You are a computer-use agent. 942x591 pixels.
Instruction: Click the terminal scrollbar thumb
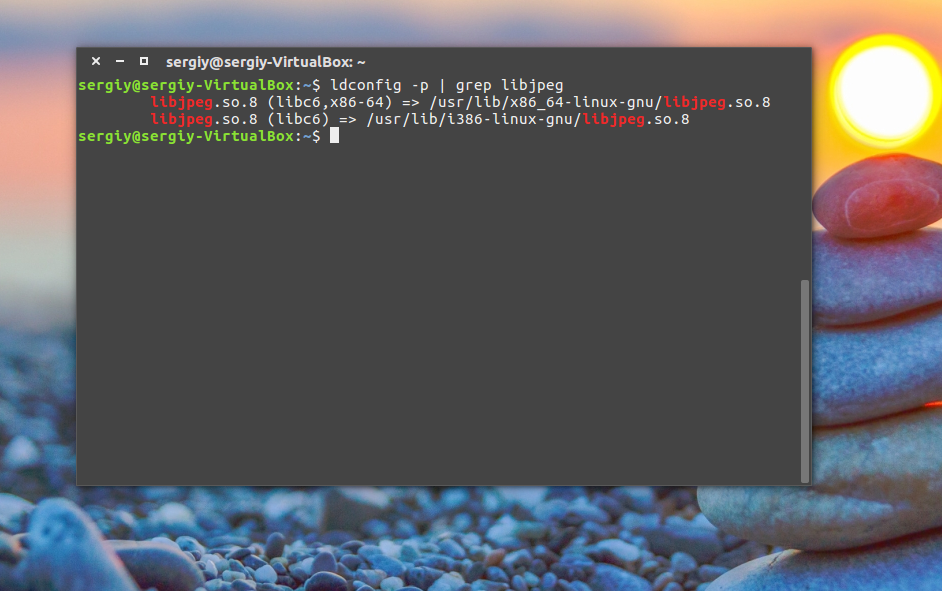805,381
